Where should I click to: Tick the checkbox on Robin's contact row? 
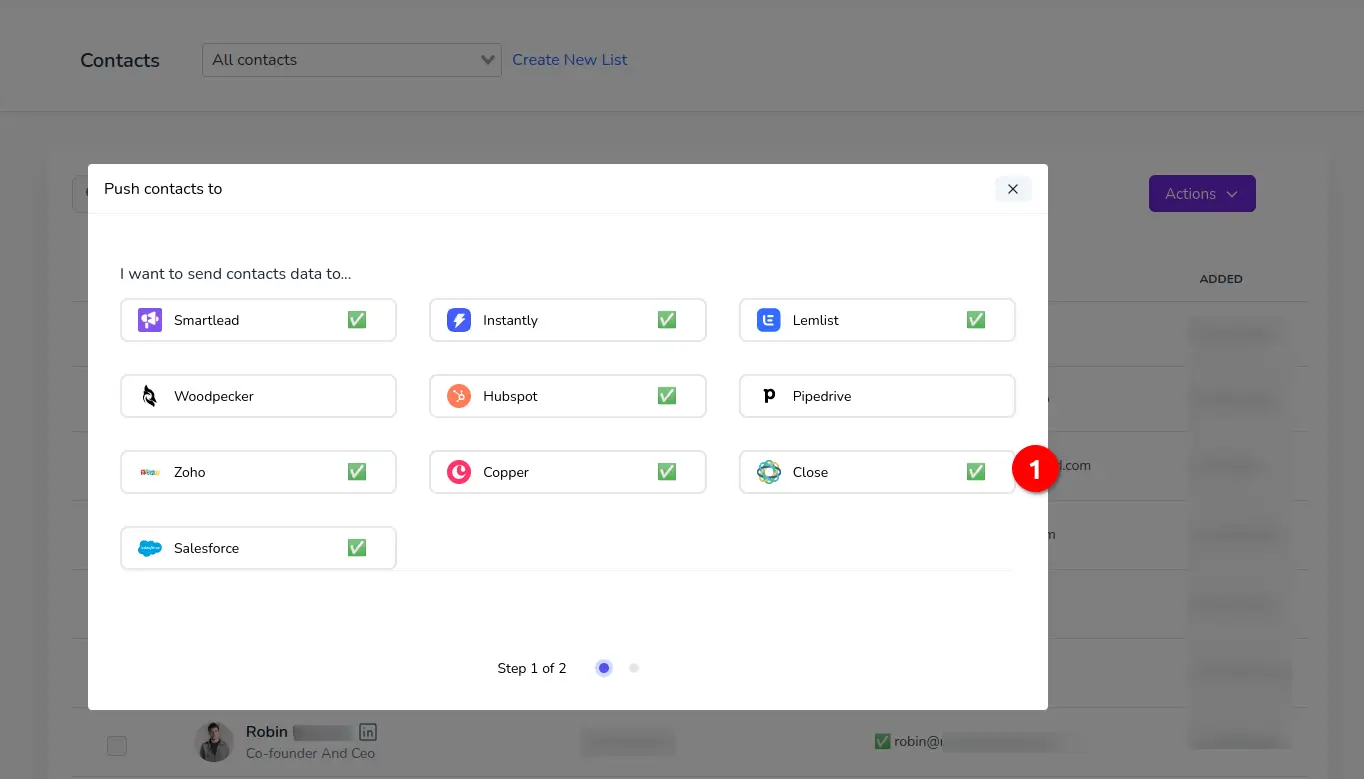116,745
